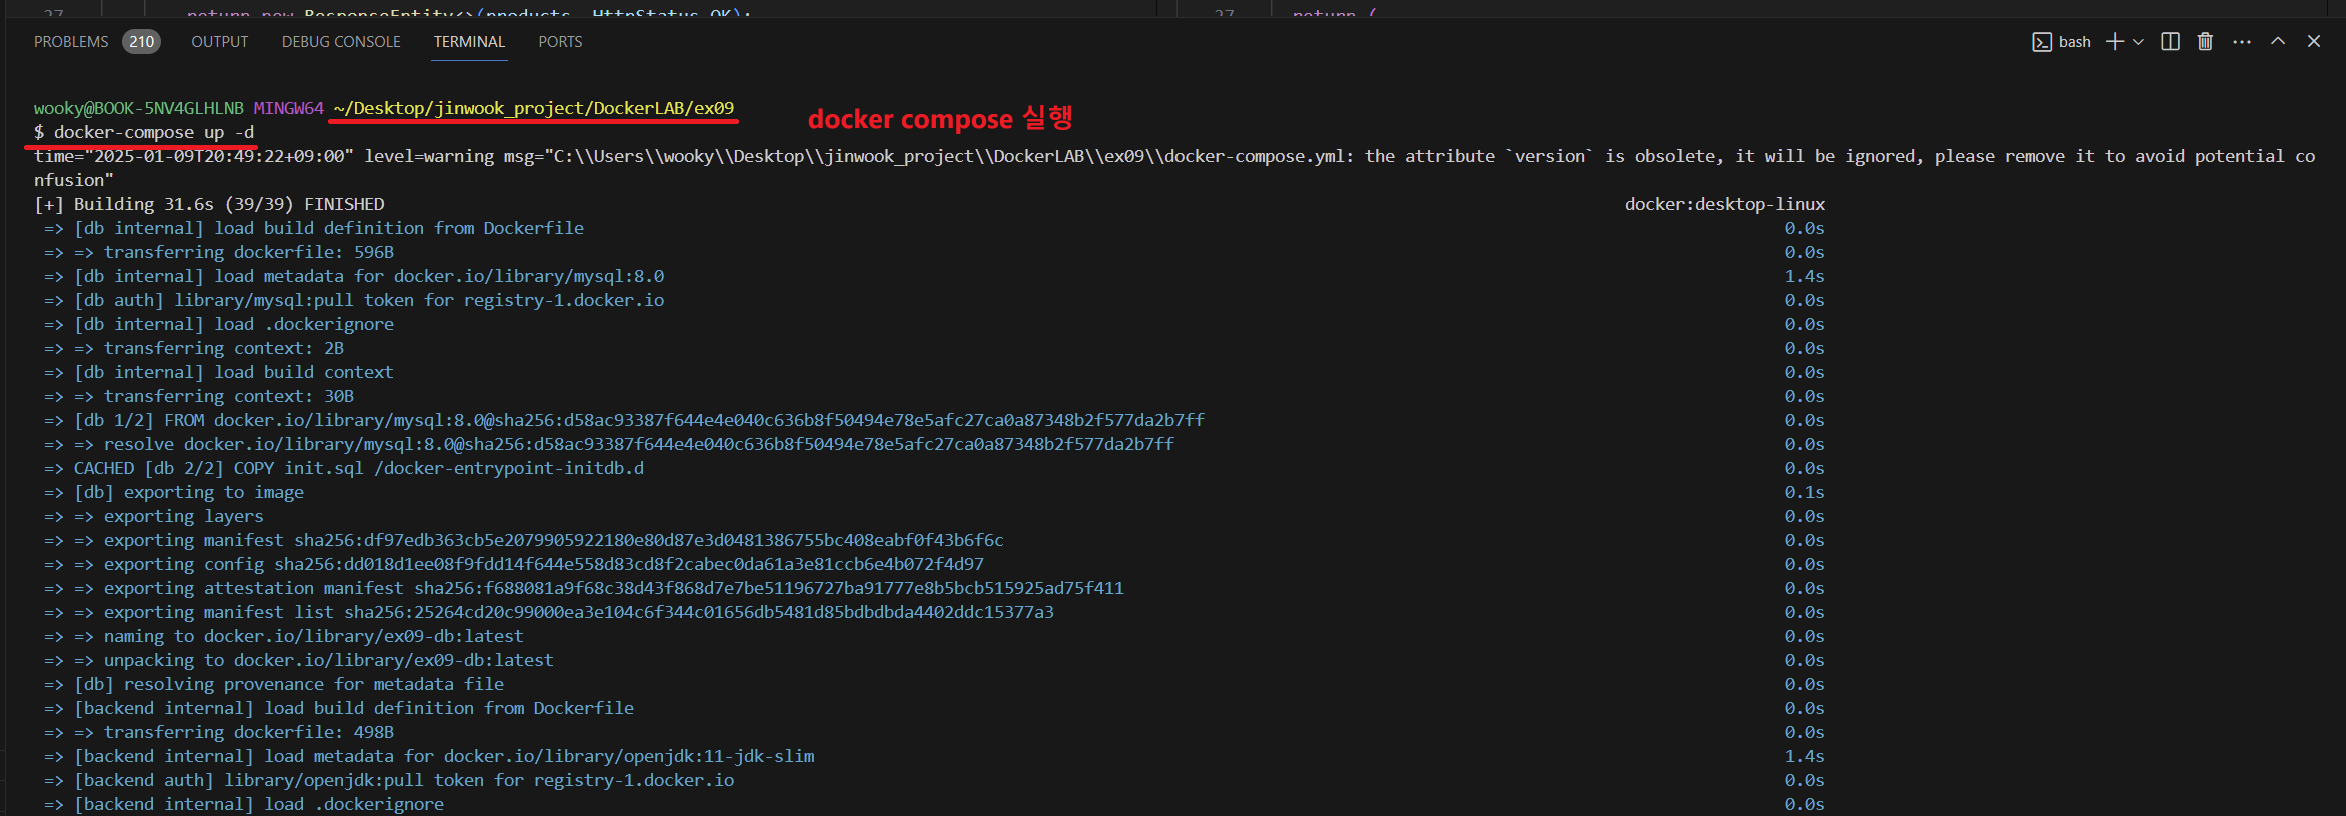
Task: Click the [db] exporting to image line
Action: [174, 492]
